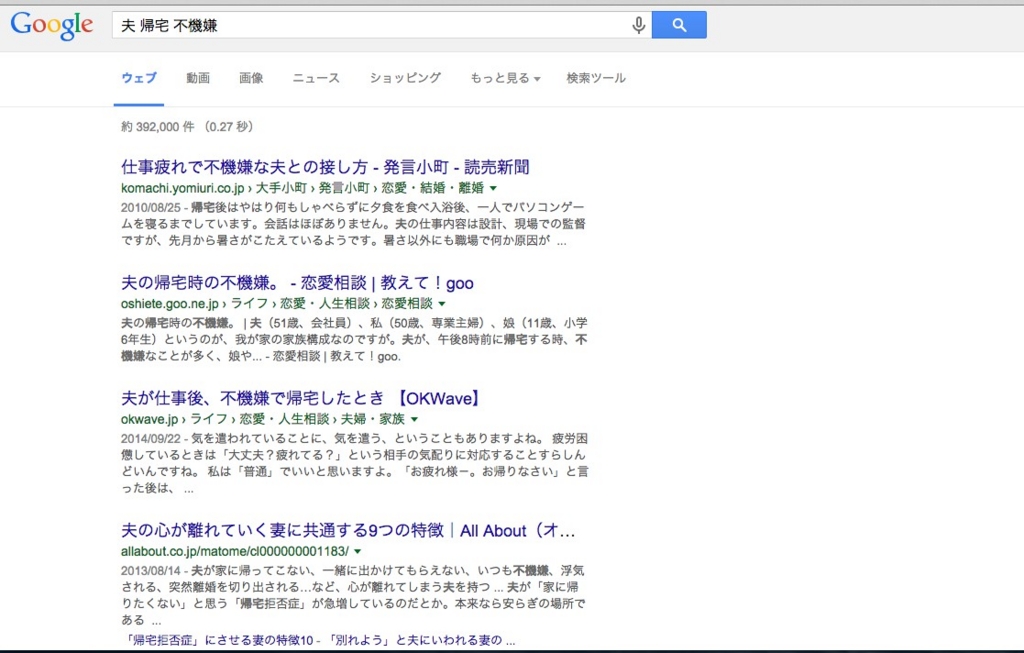Click the 約 392,000 件 result count
The height and width of the screenshot is (653, 1024).
click(x=187, y=127)
